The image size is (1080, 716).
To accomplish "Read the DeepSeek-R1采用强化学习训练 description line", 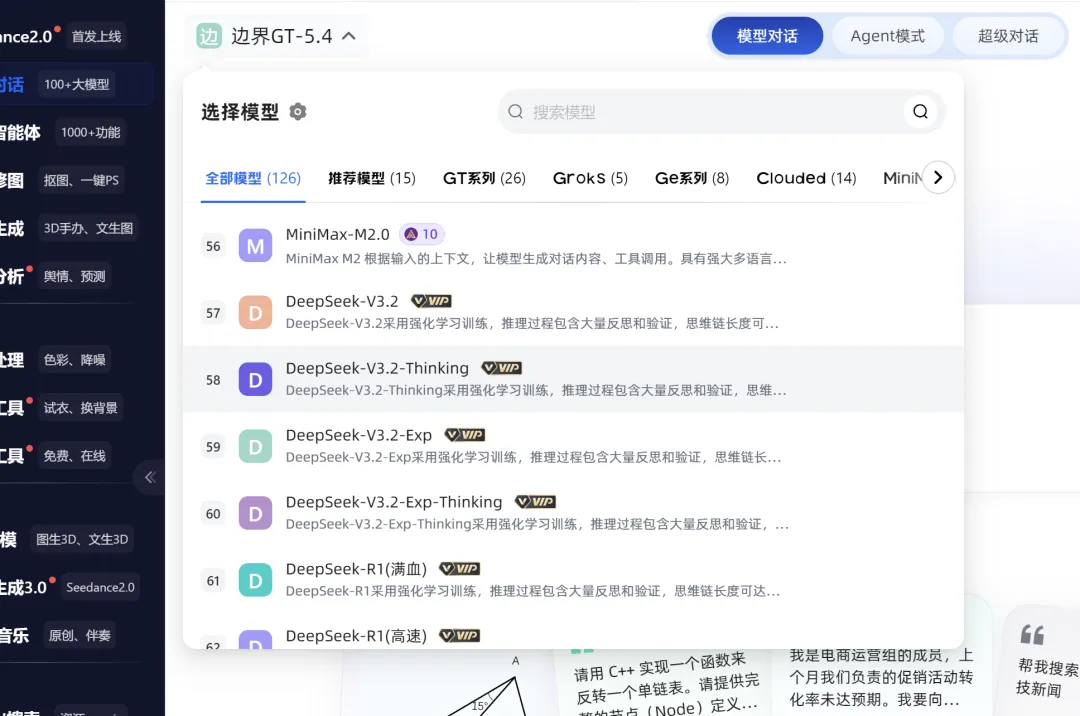I will (x=533, y=591).
